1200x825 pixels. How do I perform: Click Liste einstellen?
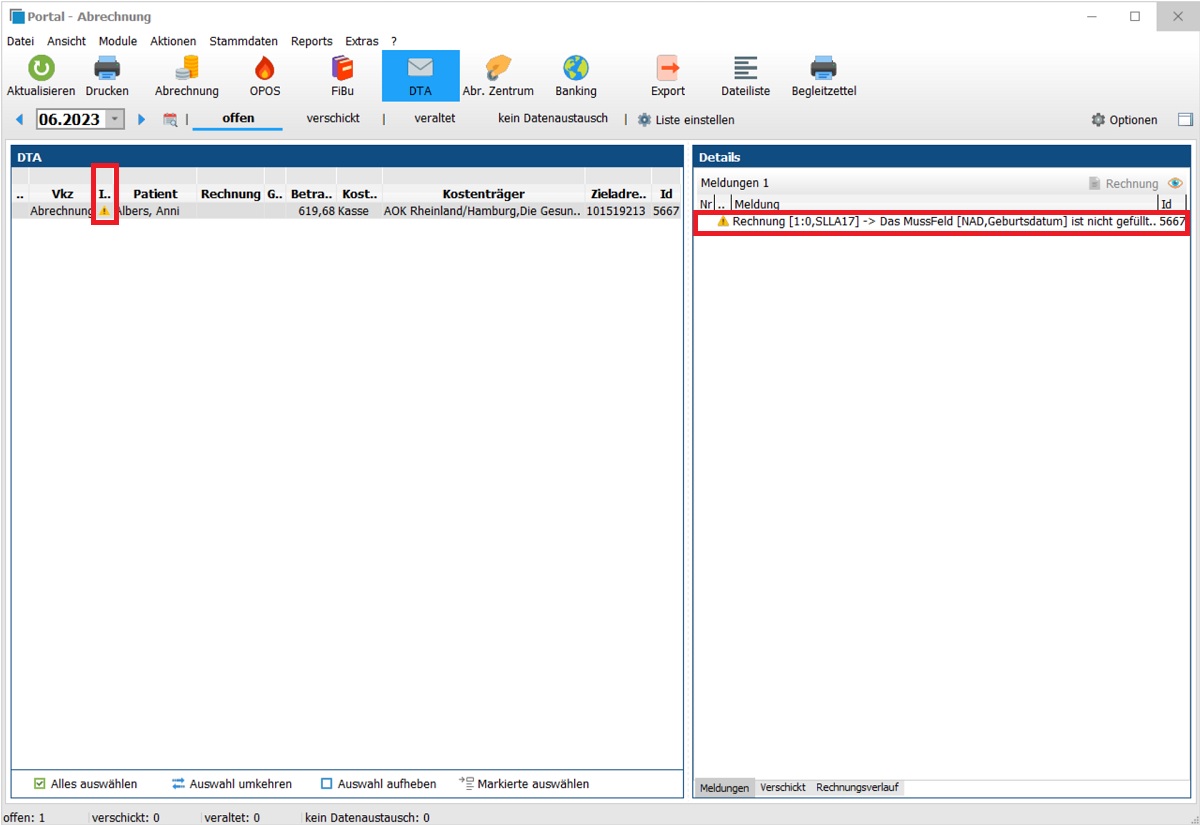point(686,120)
